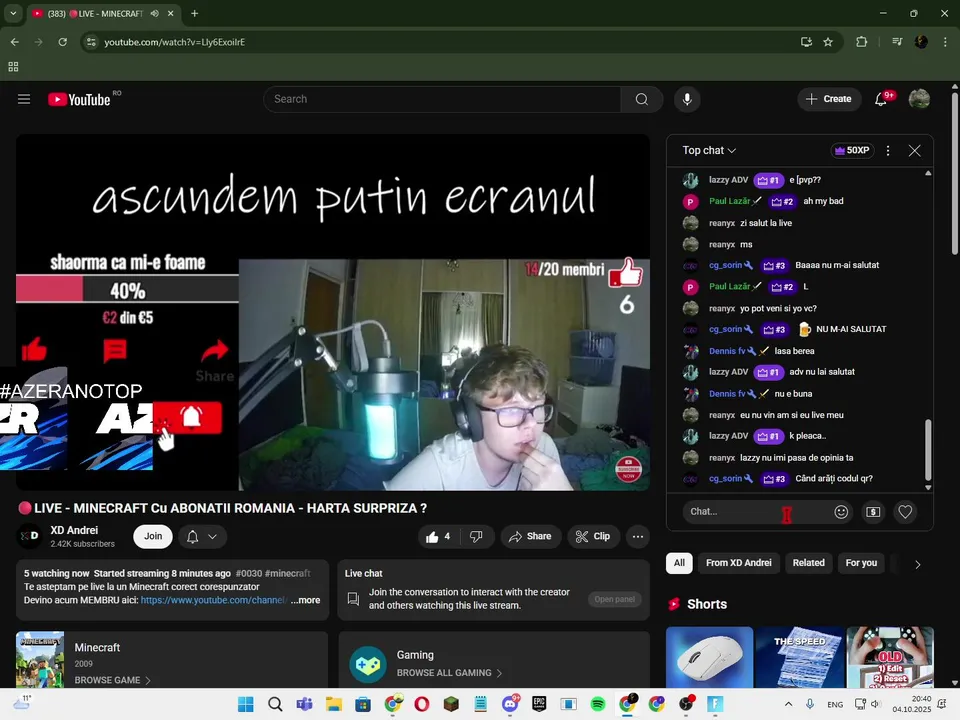Expand description with ...more
960x720 pixels.
[305, 600]
